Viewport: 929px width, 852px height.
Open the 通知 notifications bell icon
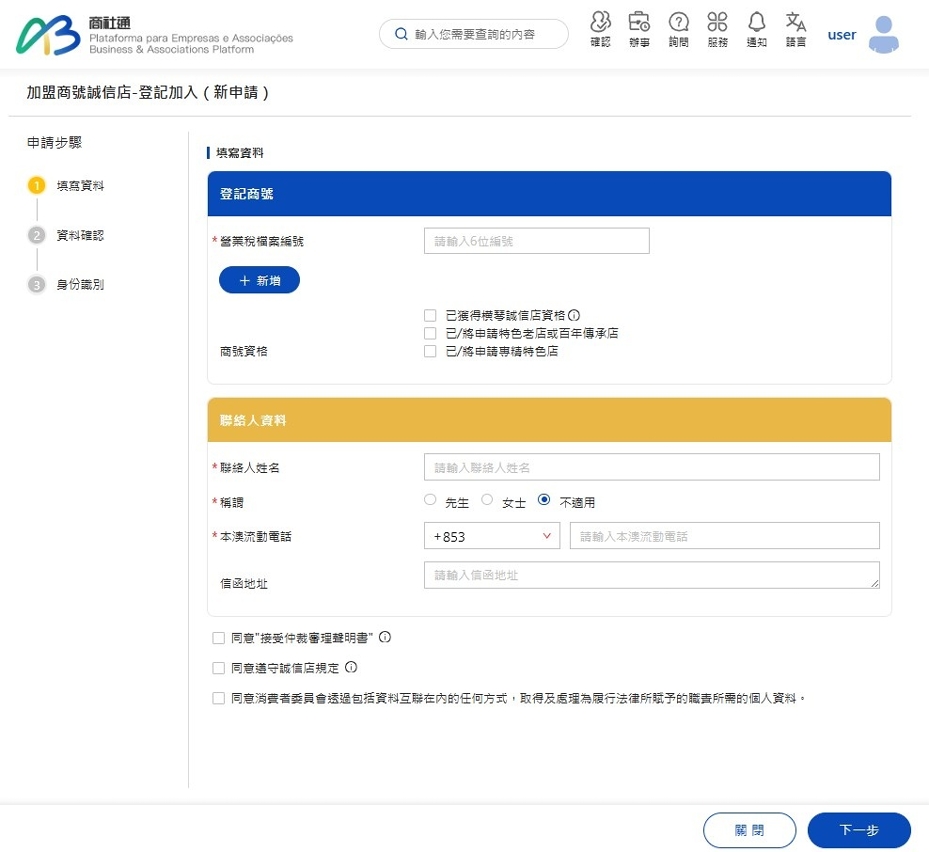coord(756,30)
